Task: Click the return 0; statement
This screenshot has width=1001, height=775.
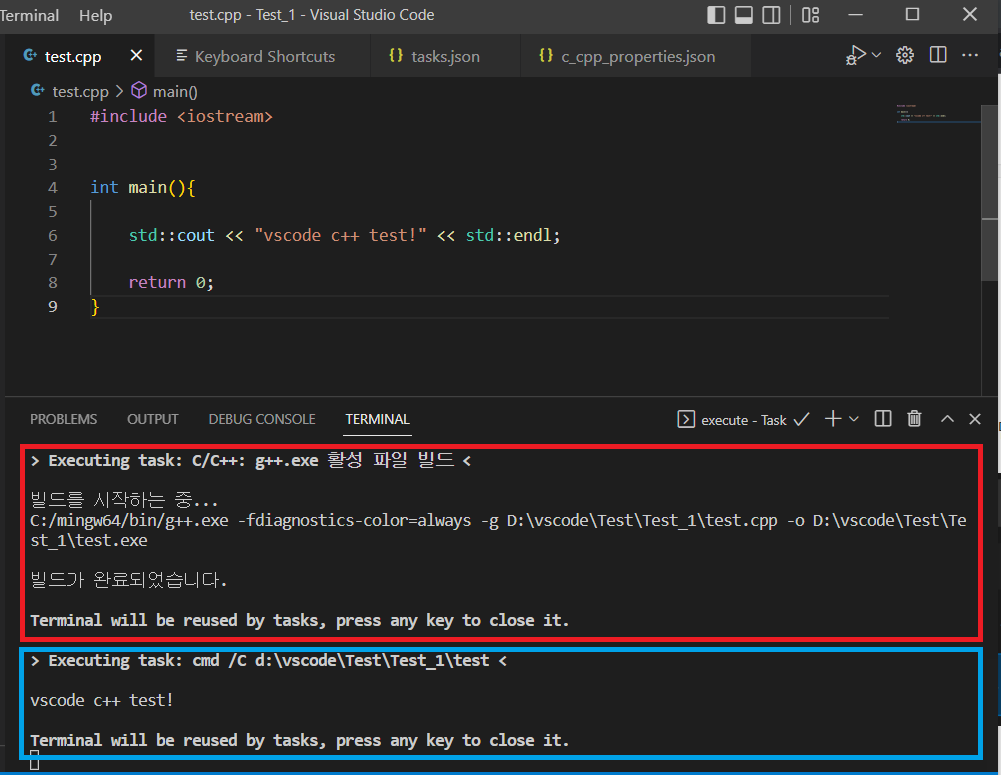Action: (171, 282)
